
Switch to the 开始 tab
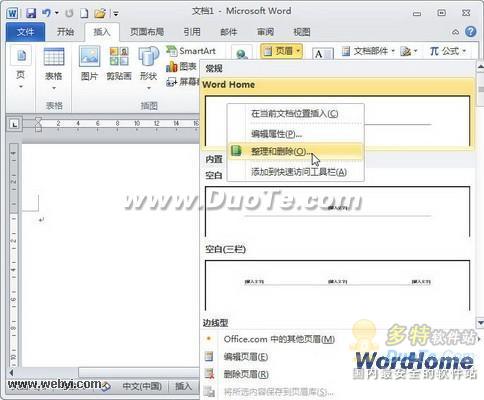65,32
